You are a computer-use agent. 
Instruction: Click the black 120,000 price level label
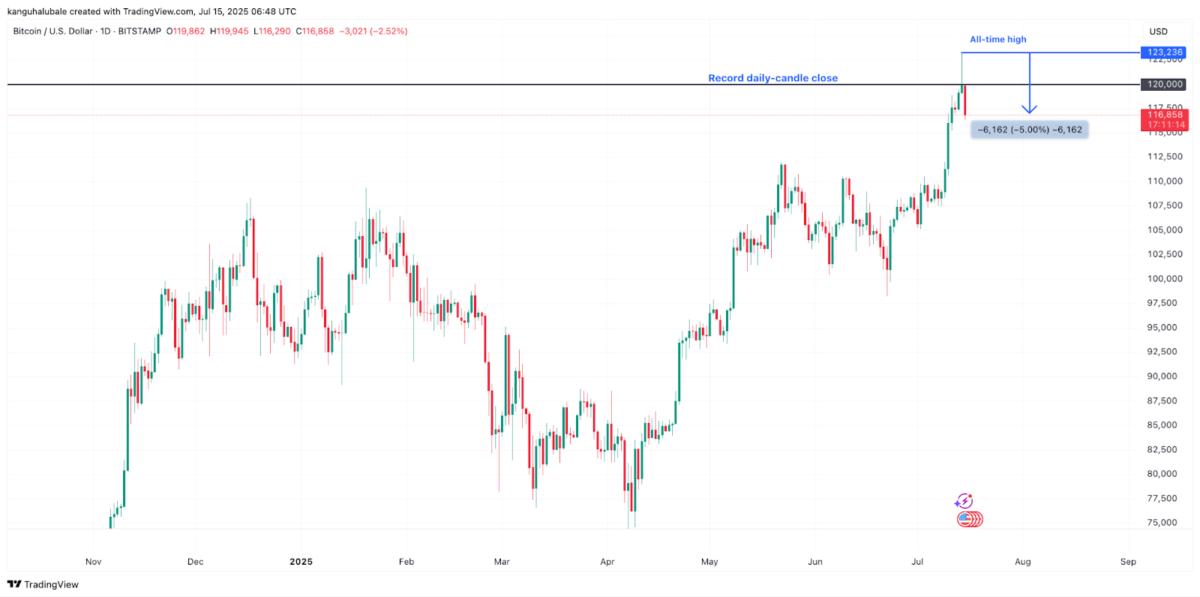pyautogui.click(x=1165, y=85)
